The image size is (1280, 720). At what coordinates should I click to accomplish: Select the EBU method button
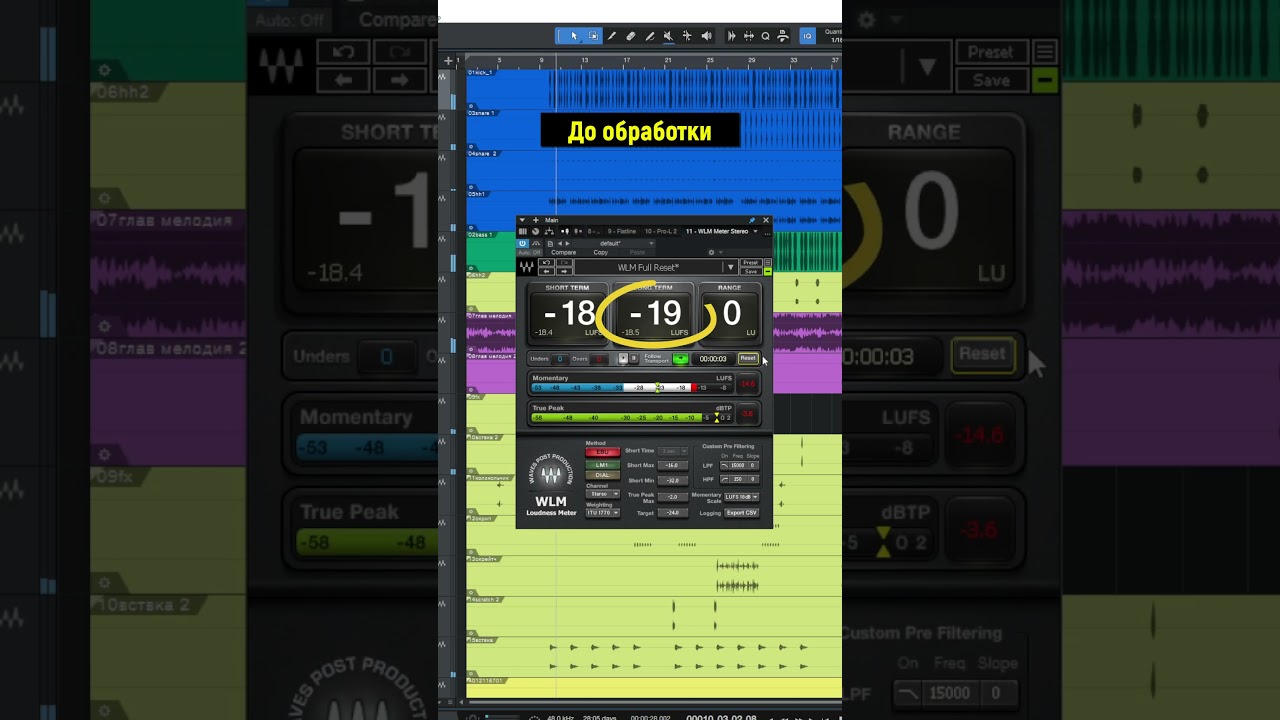point(603,452)
